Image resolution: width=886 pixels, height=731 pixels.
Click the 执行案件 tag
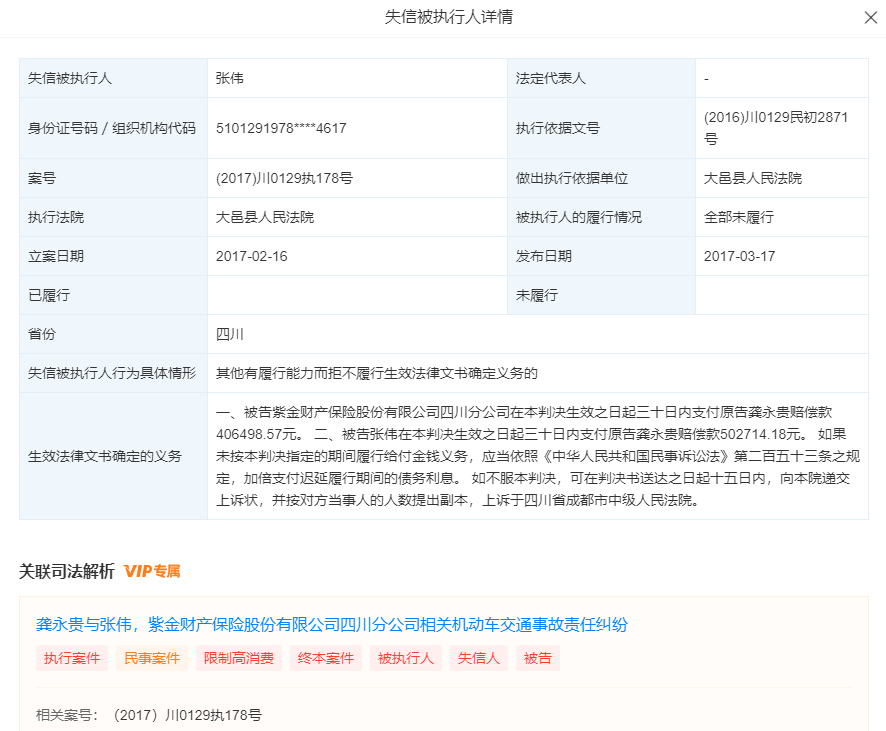click(x=72, y=658)
